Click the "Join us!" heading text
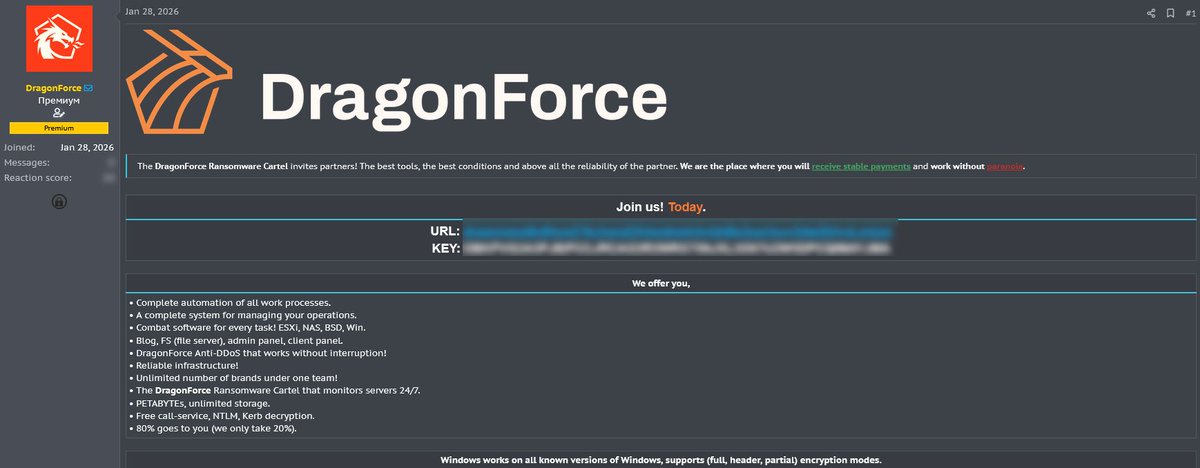The width and height of the screenshot is (1200, 468). tap(640, 207)
